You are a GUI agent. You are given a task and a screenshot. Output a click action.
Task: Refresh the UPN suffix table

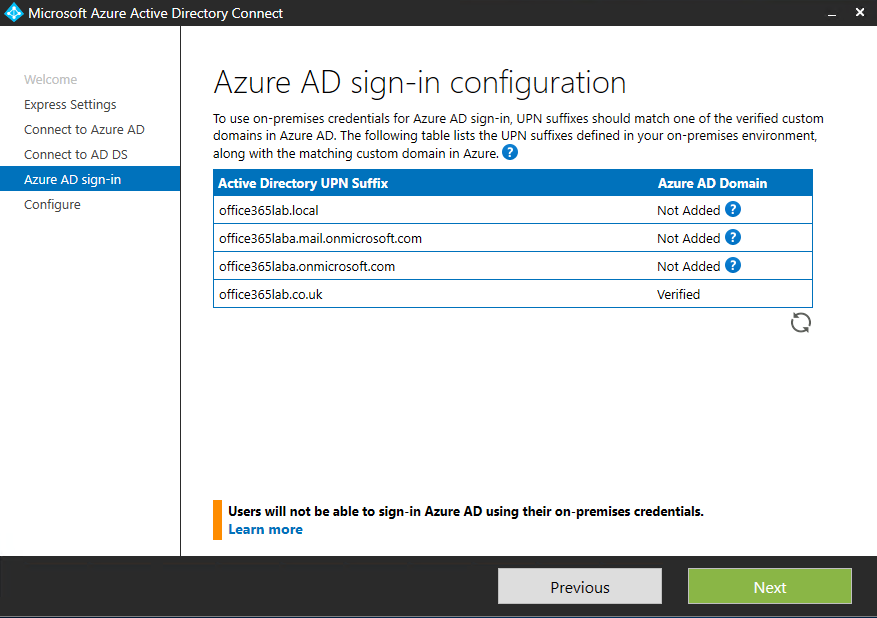pos(800,323)
